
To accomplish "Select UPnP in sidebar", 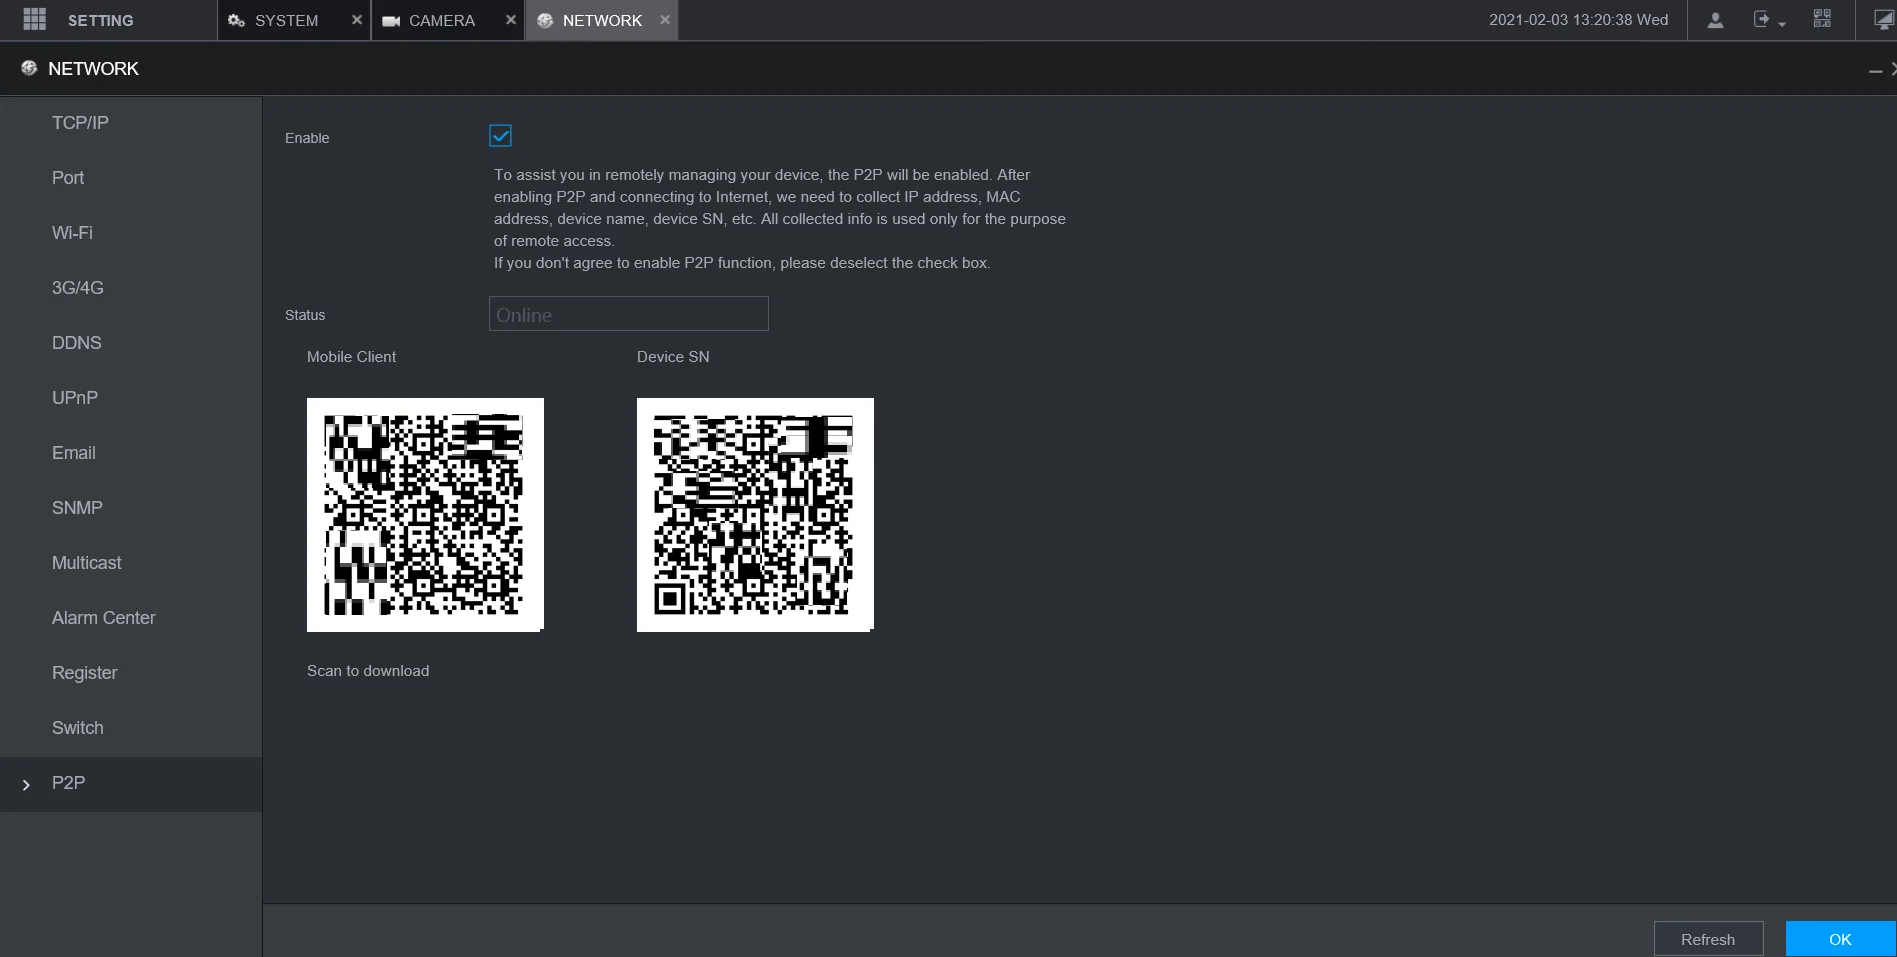I will click(x=131, y=398).
